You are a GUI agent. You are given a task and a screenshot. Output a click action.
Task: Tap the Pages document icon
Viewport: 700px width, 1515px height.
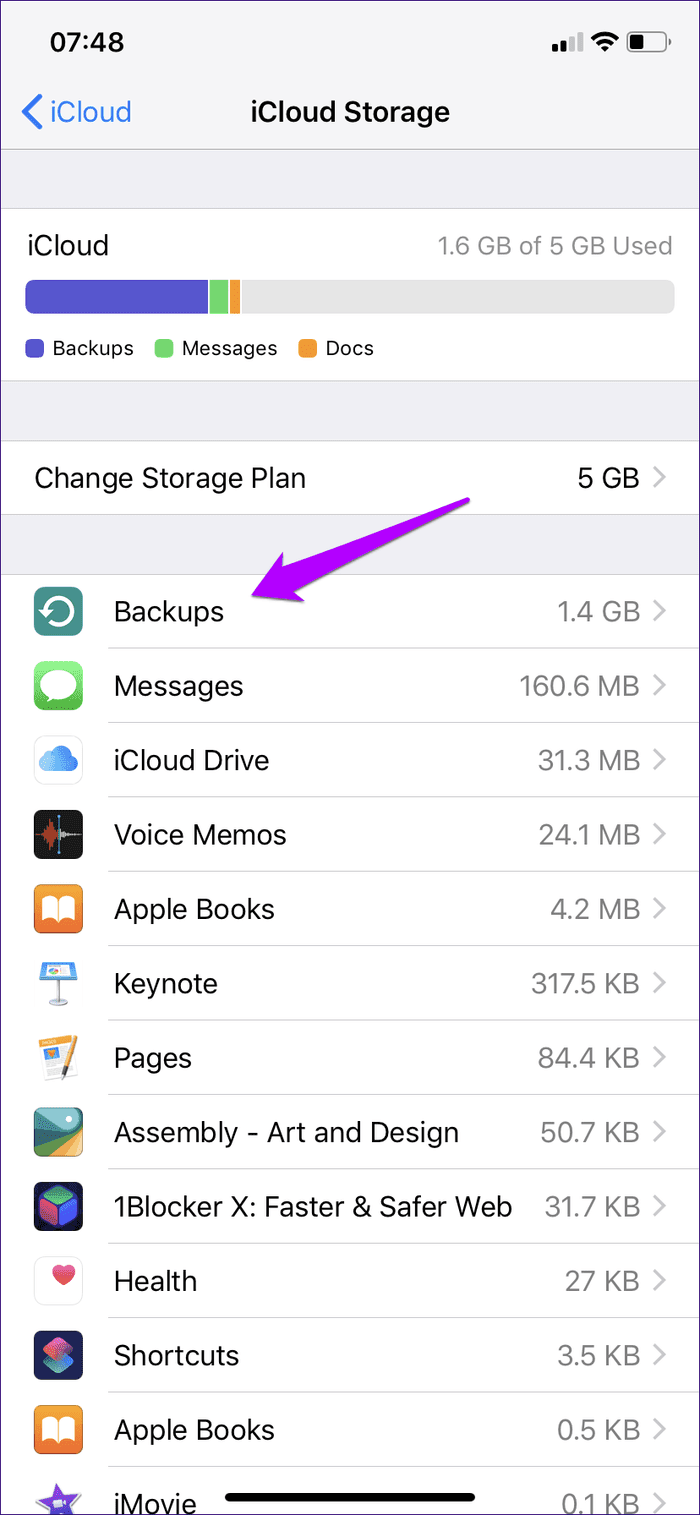point(58,1058)
